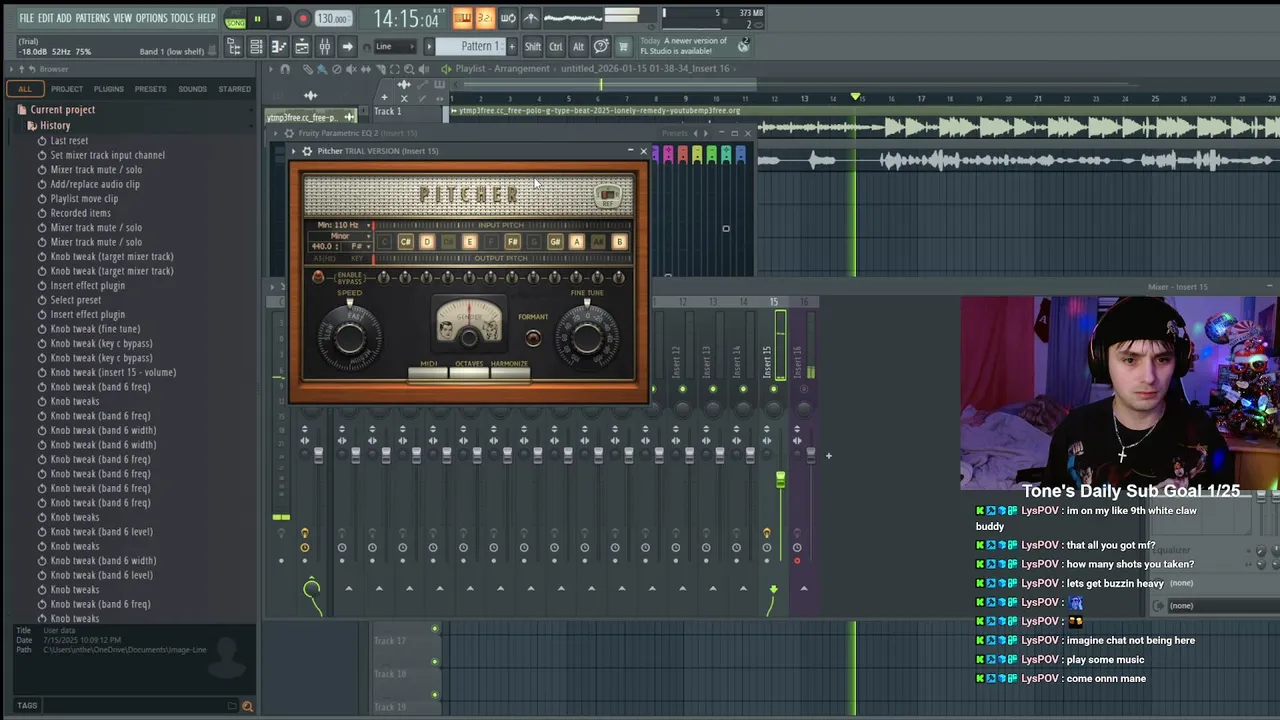Click the 130.000 tempo field

[332, 19]
